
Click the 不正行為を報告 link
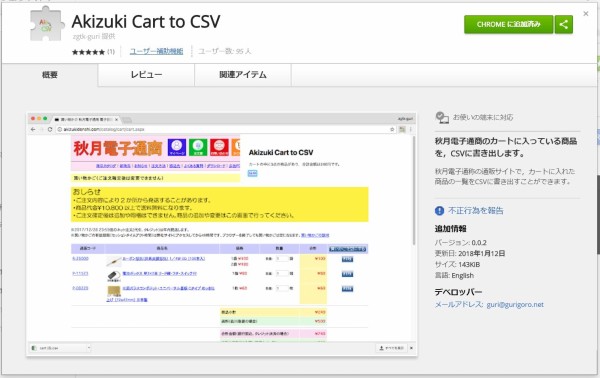(x=476, y=210)
